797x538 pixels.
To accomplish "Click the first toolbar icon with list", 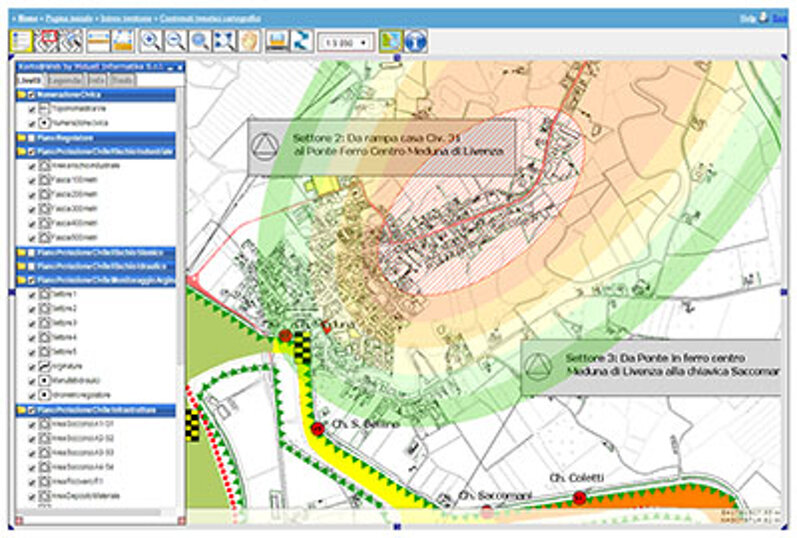I will click(x=22, y=41).
